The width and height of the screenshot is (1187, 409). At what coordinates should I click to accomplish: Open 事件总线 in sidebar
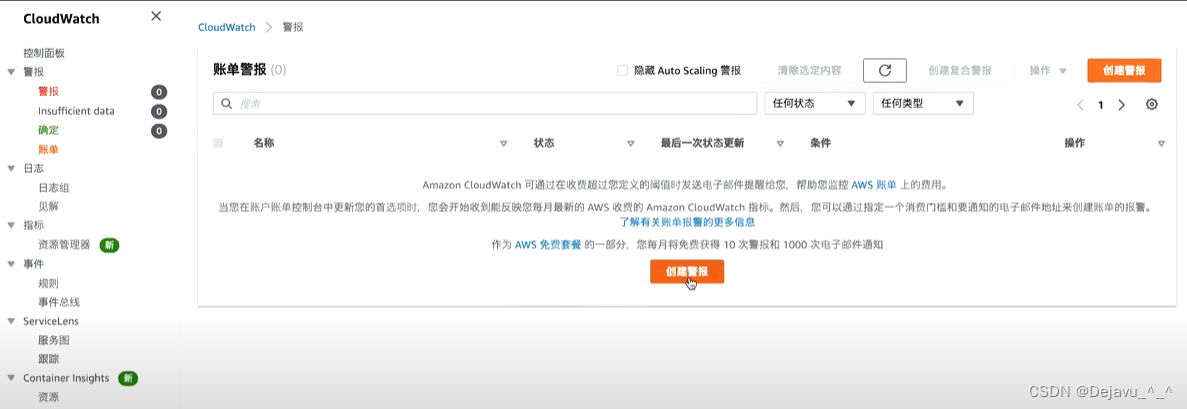[x=59, y=301]
